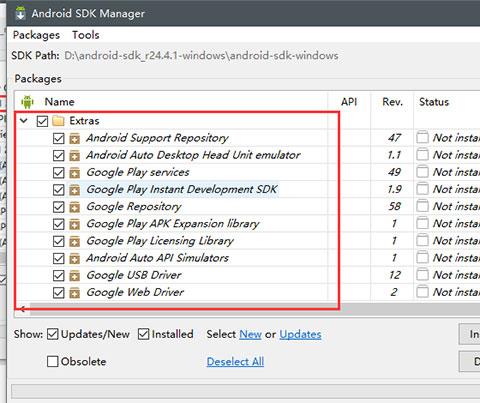Click the Android robot icon in Name header

27,102
